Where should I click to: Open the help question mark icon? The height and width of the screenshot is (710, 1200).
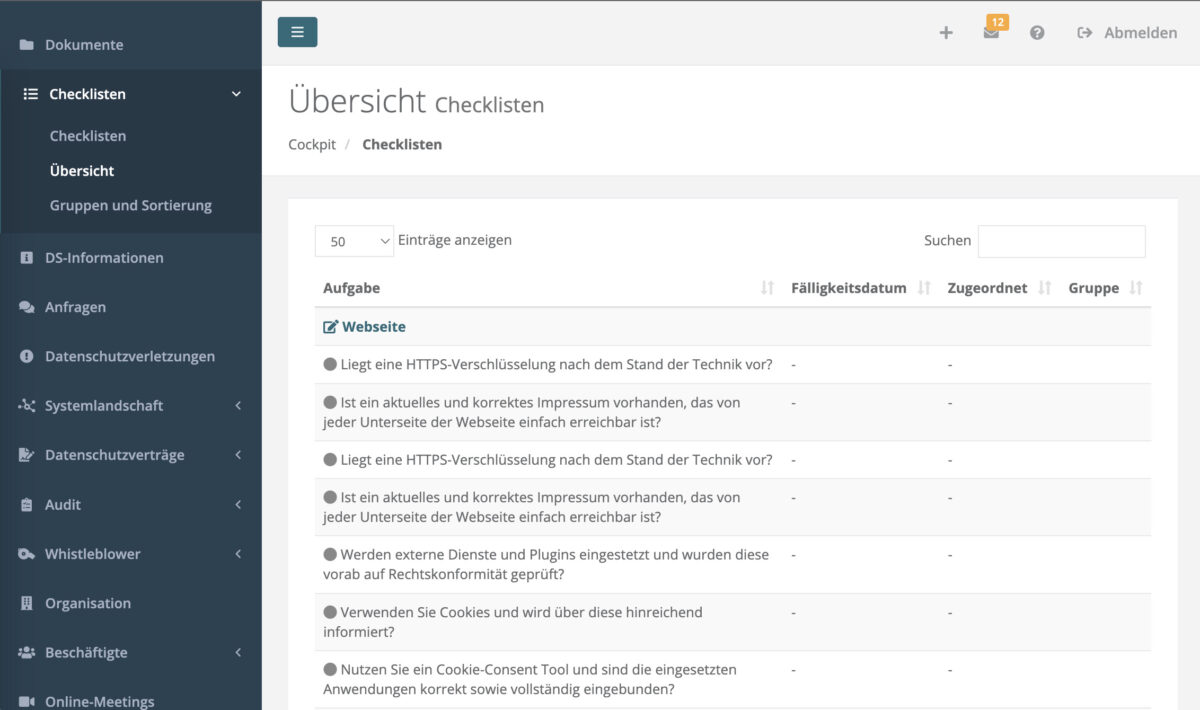coord(1037,32)
